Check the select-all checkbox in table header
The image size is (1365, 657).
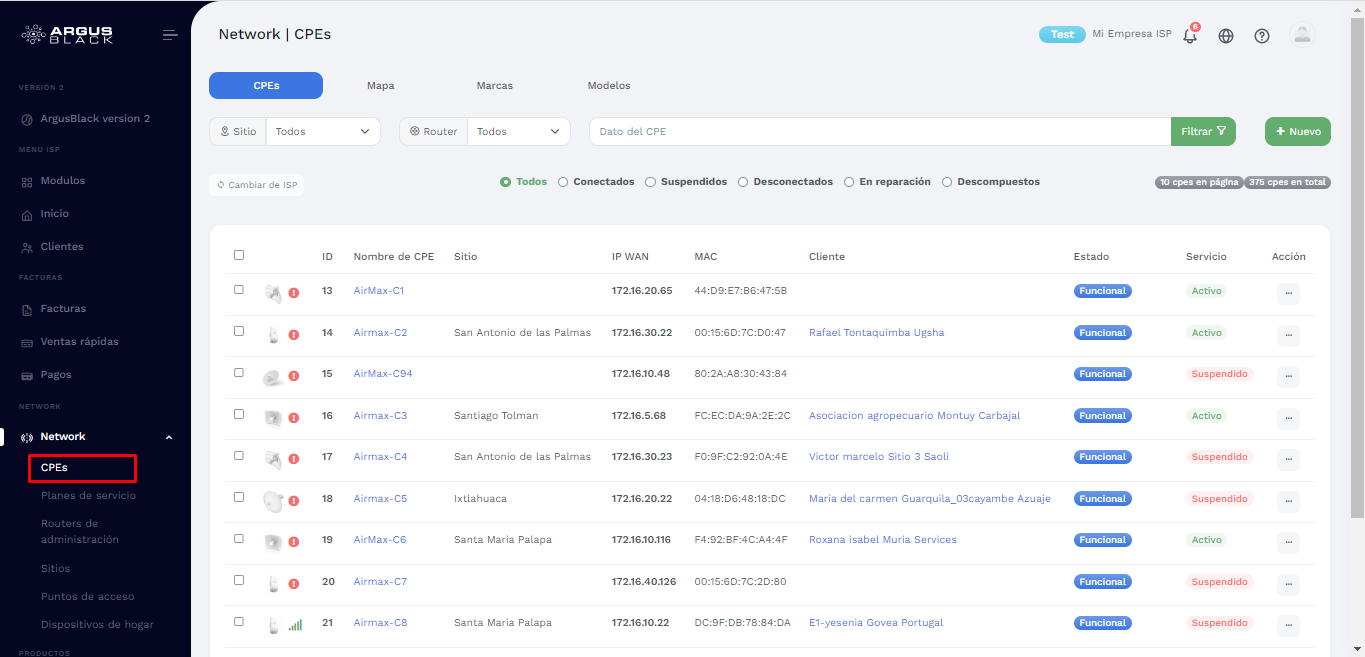(239, 255)
